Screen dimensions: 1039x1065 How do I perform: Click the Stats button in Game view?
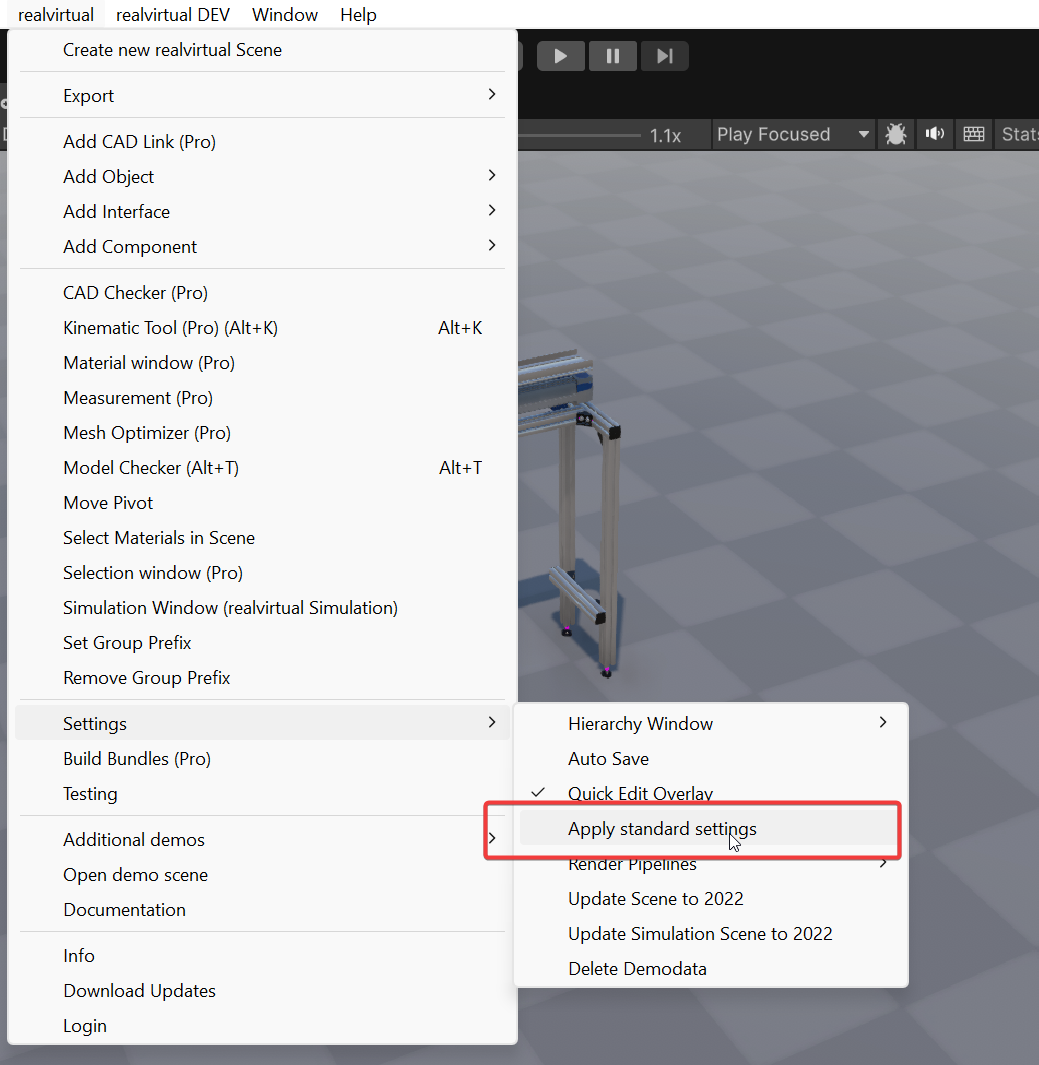1019,134
